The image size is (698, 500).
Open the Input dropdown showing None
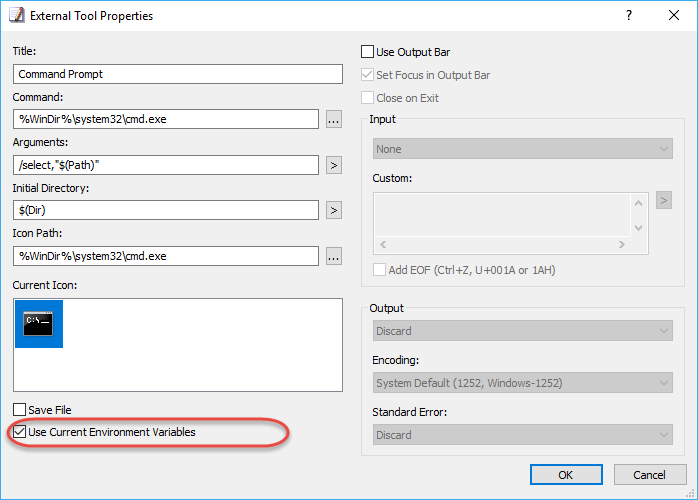click(523, 149)
